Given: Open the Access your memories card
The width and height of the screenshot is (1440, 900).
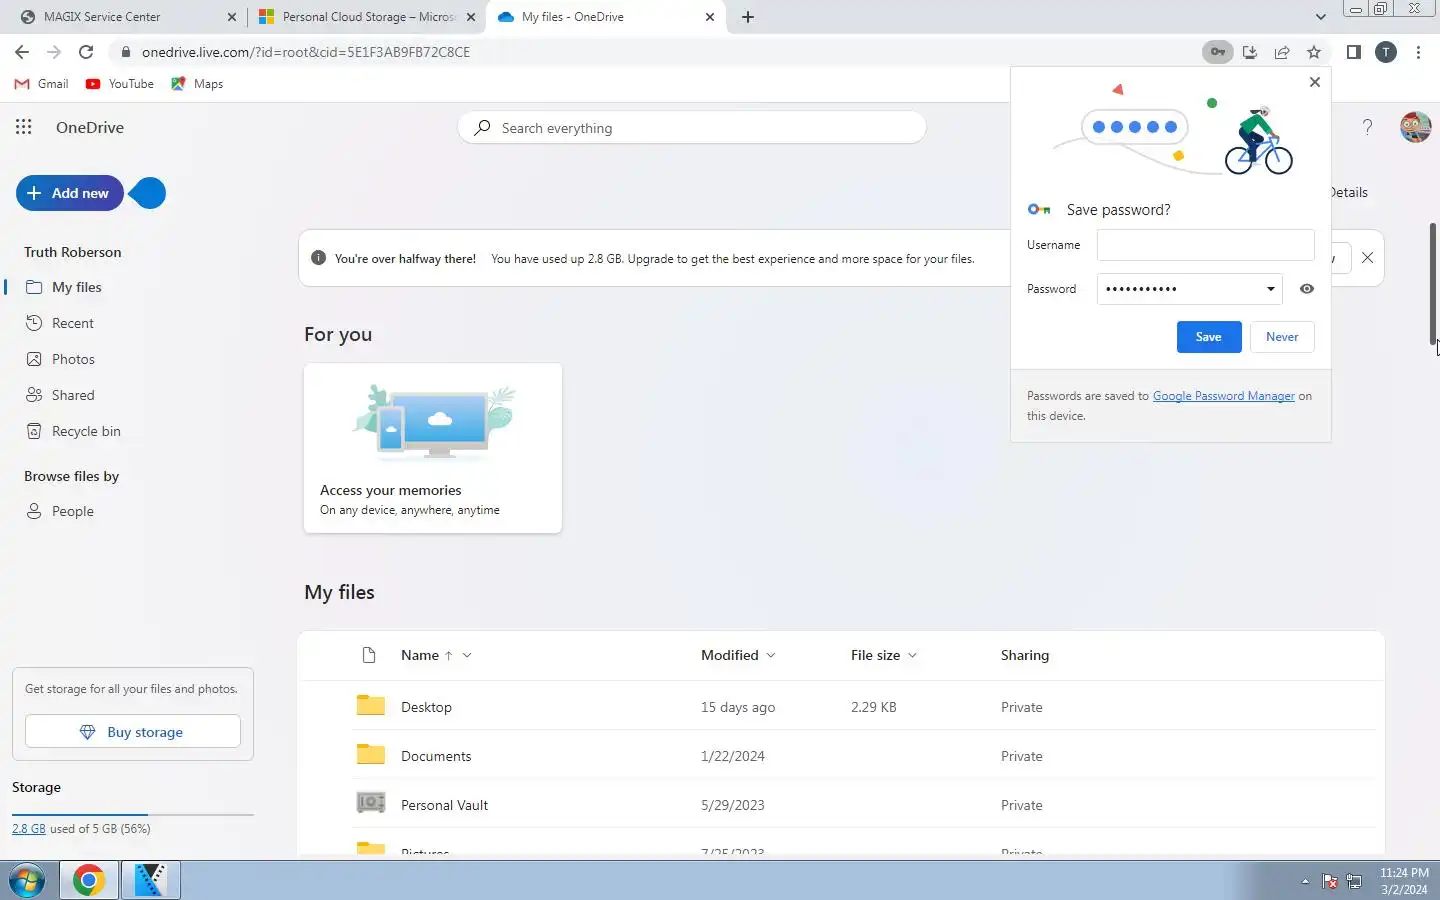Looking at the screenshot, I should [x=433, y=448].
